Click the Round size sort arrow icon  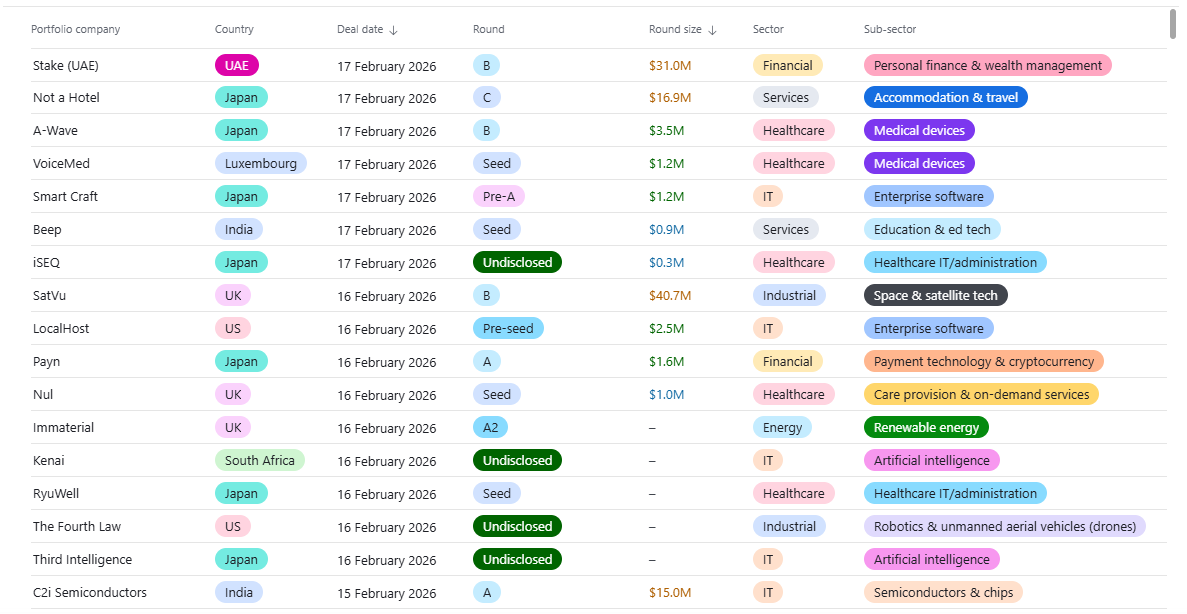tap(712, 30)
